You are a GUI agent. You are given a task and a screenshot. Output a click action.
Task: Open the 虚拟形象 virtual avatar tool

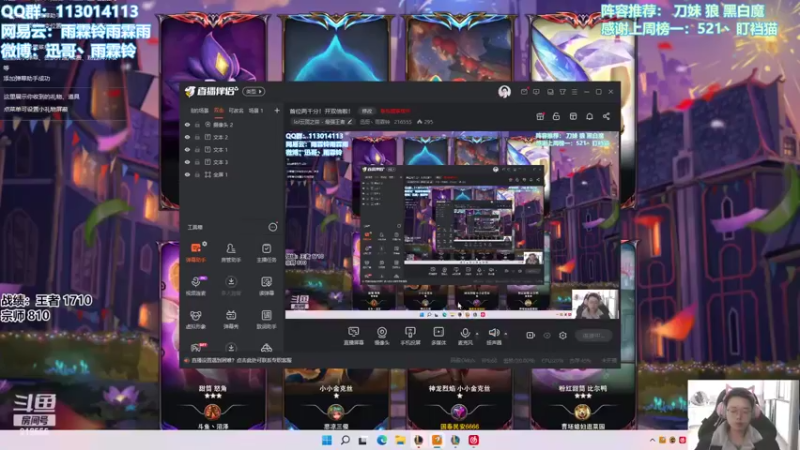pyautogui.click(x=196, y=319)
